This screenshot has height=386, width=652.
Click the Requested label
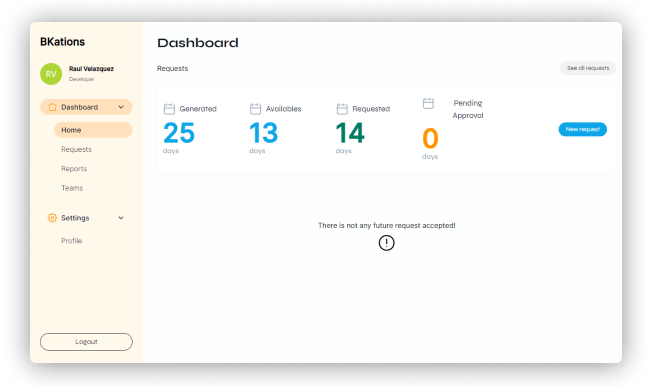pyautogui.click(x=371, y=109)
